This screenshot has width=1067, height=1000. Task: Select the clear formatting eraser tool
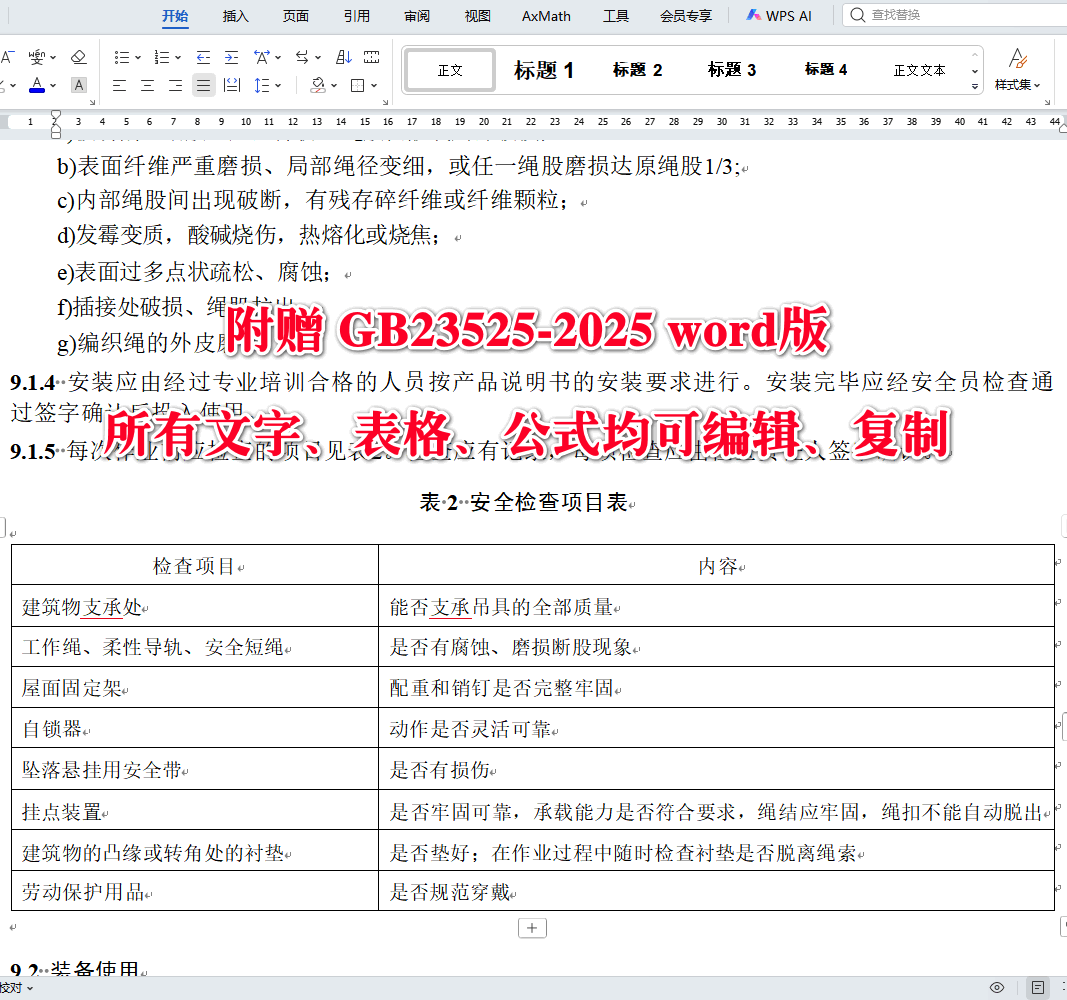78,57
